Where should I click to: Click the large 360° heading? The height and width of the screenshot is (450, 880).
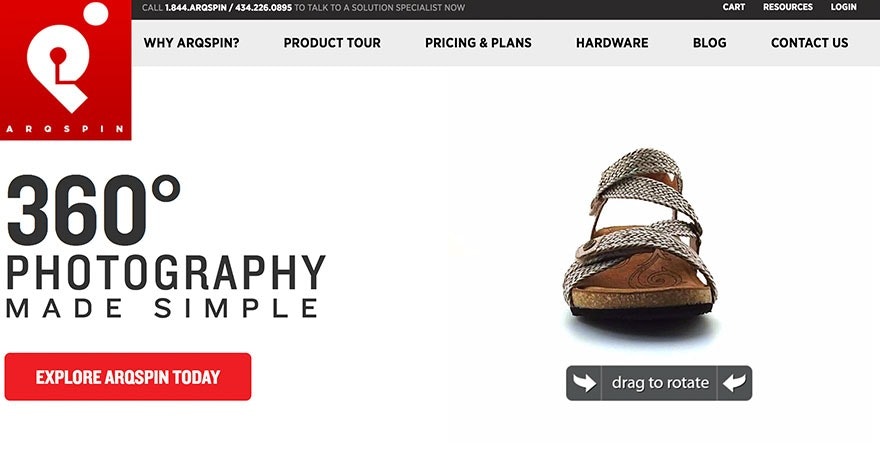[94, 210]
